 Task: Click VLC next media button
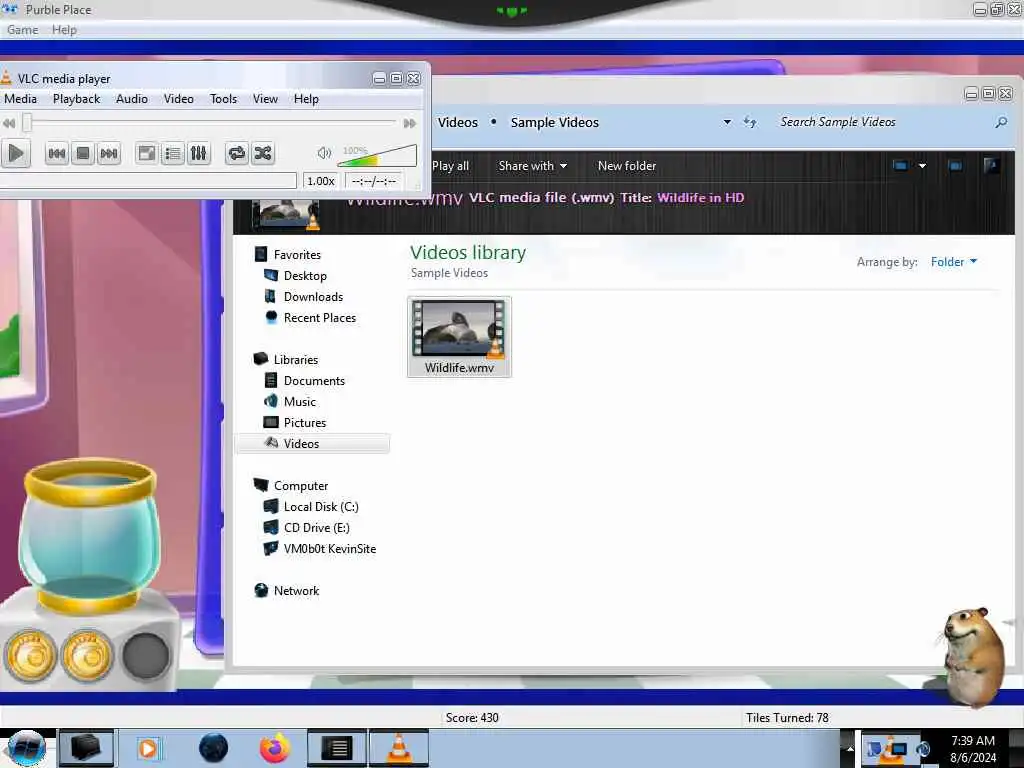[x=108, y=153]
